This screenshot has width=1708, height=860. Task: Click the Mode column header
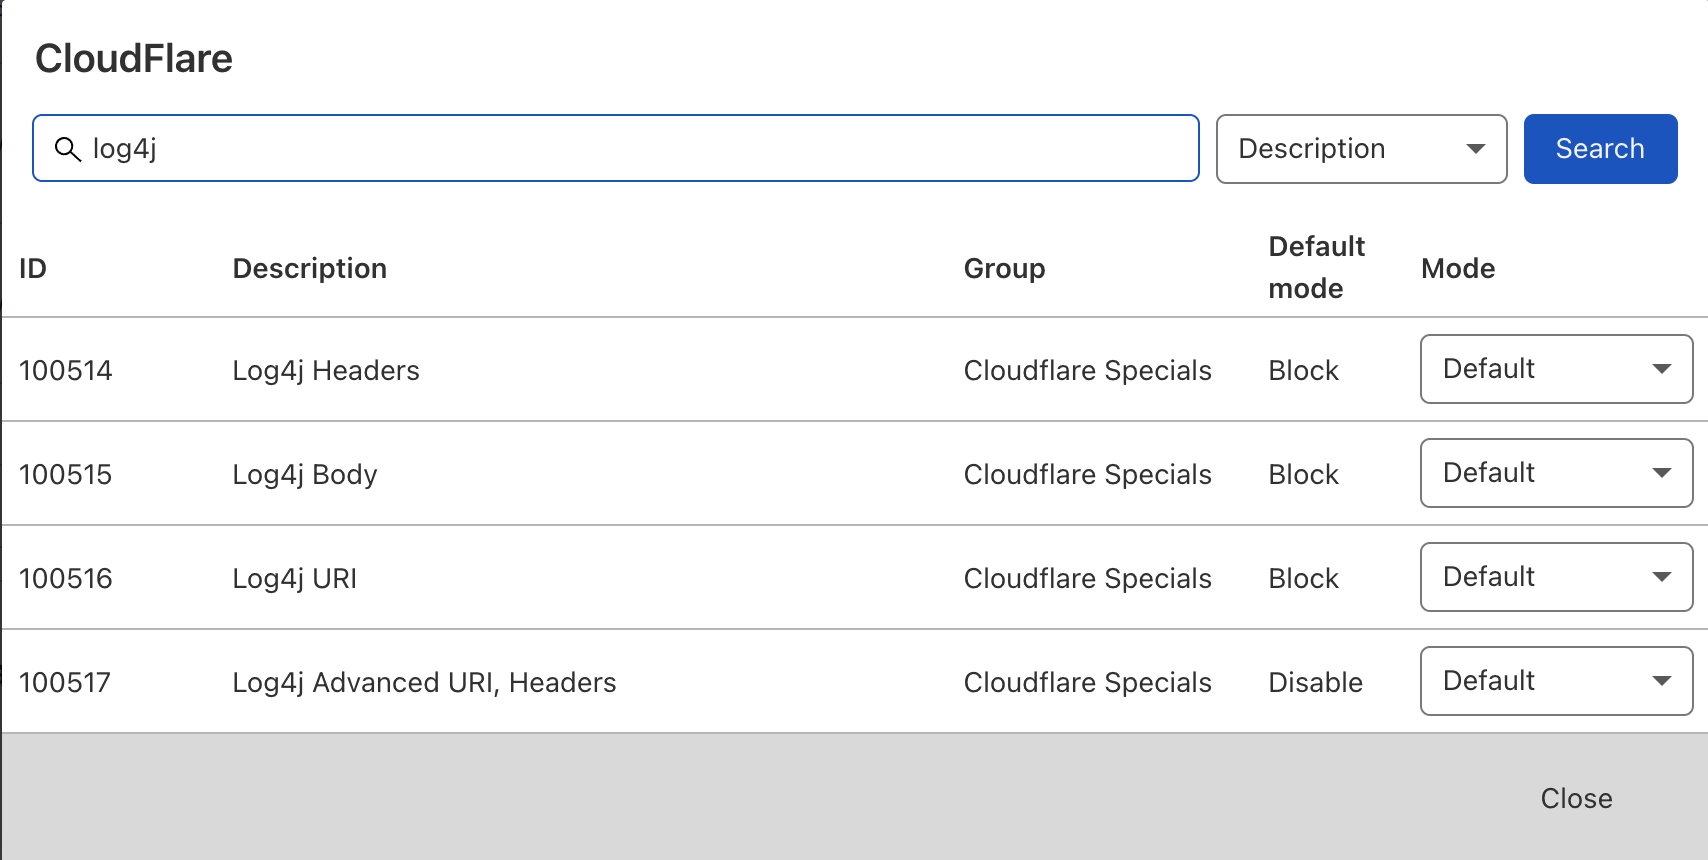(x=1458, y=268)
